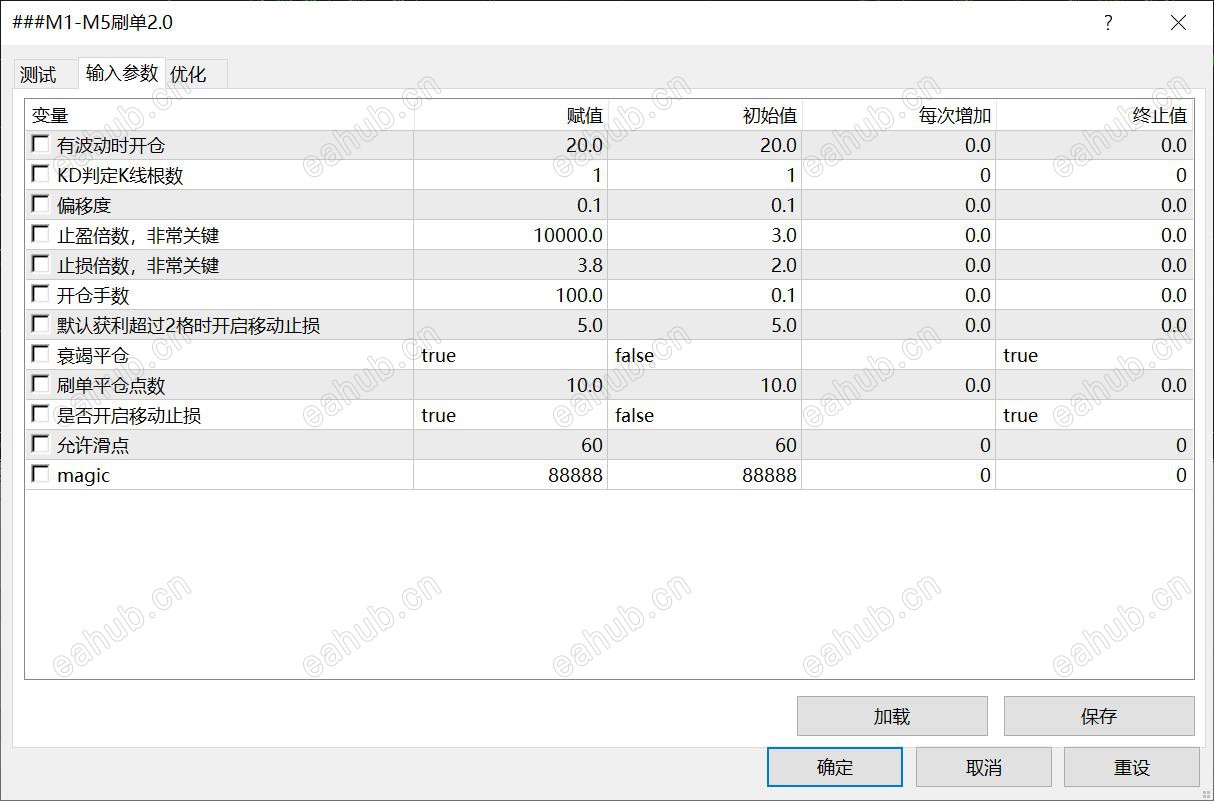The height and width of the screenshot is (801, 1214).
Task: Open 初始值 false dropdown for 是否开启移动止损
Action: pyautogui.click(x=705, y=415)
